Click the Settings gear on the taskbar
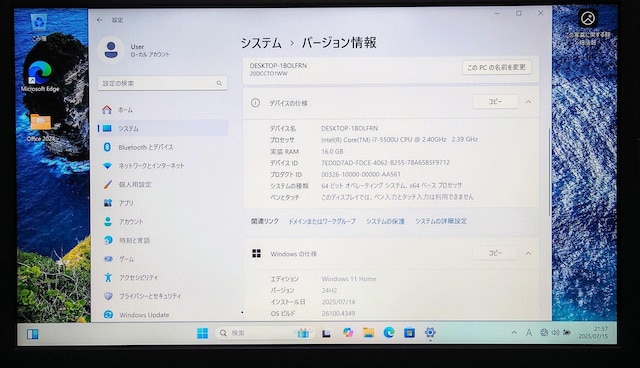 click(x=430, y=333)
